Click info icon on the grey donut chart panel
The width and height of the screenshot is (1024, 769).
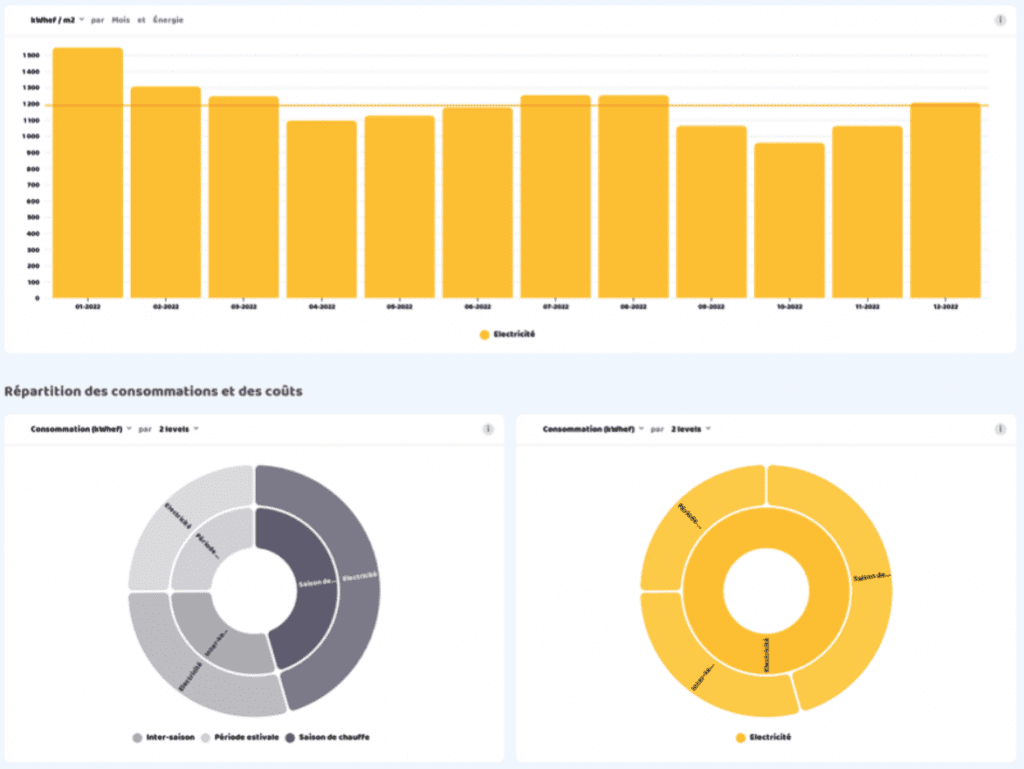(488, 429)
